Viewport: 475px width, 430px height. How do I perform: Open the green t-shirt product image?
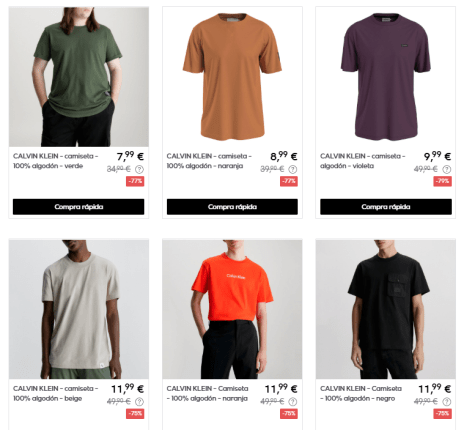[x=79, y=77]
